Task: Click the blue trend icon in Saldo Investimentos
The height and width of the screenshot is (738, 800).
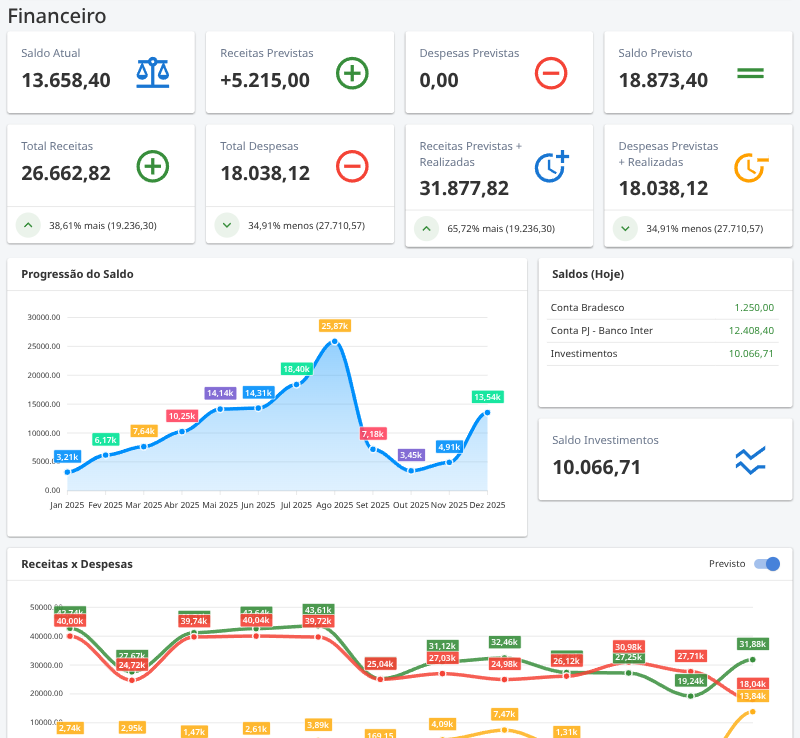Action: click(750, 460)
